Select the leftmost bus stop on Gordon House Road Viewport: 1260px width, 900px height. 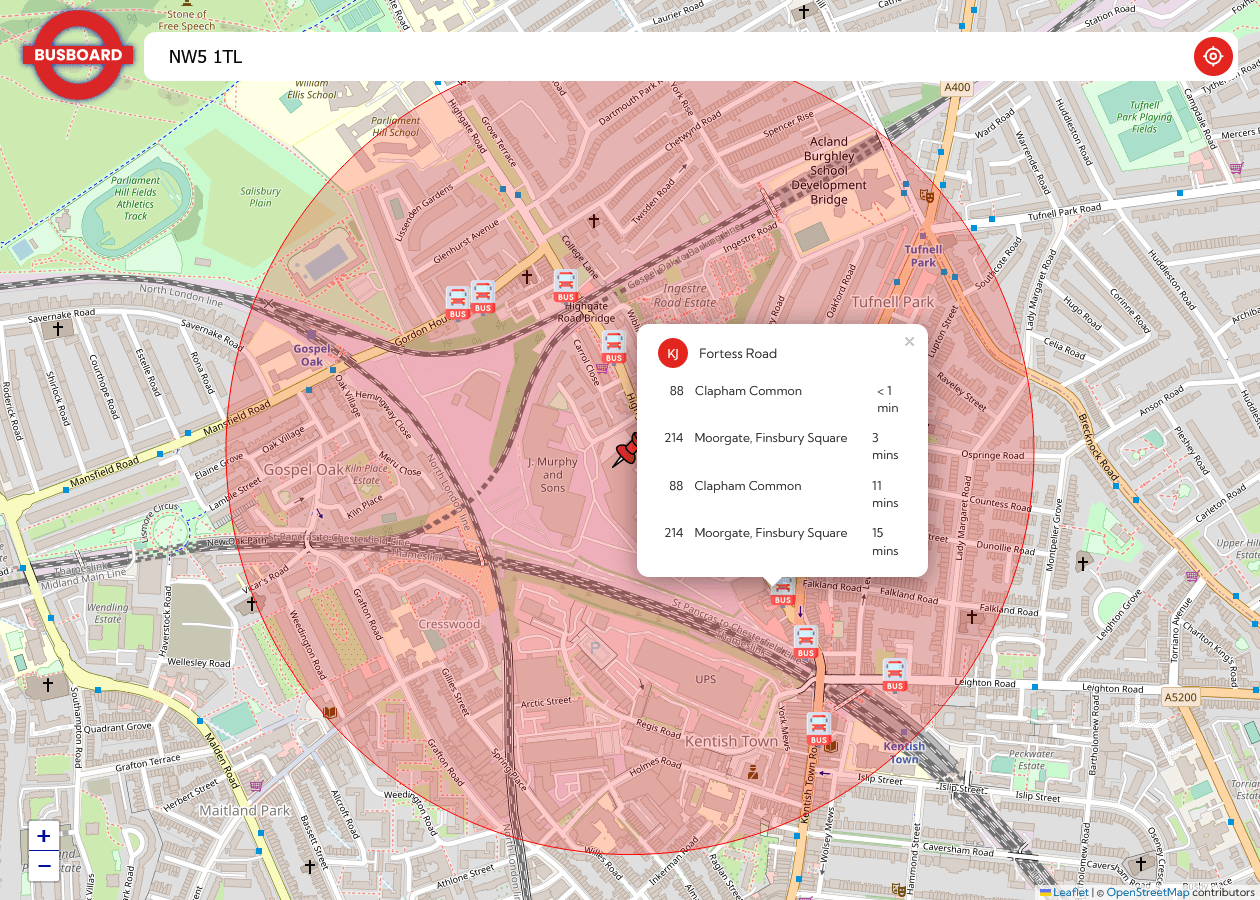pos(457,297)
